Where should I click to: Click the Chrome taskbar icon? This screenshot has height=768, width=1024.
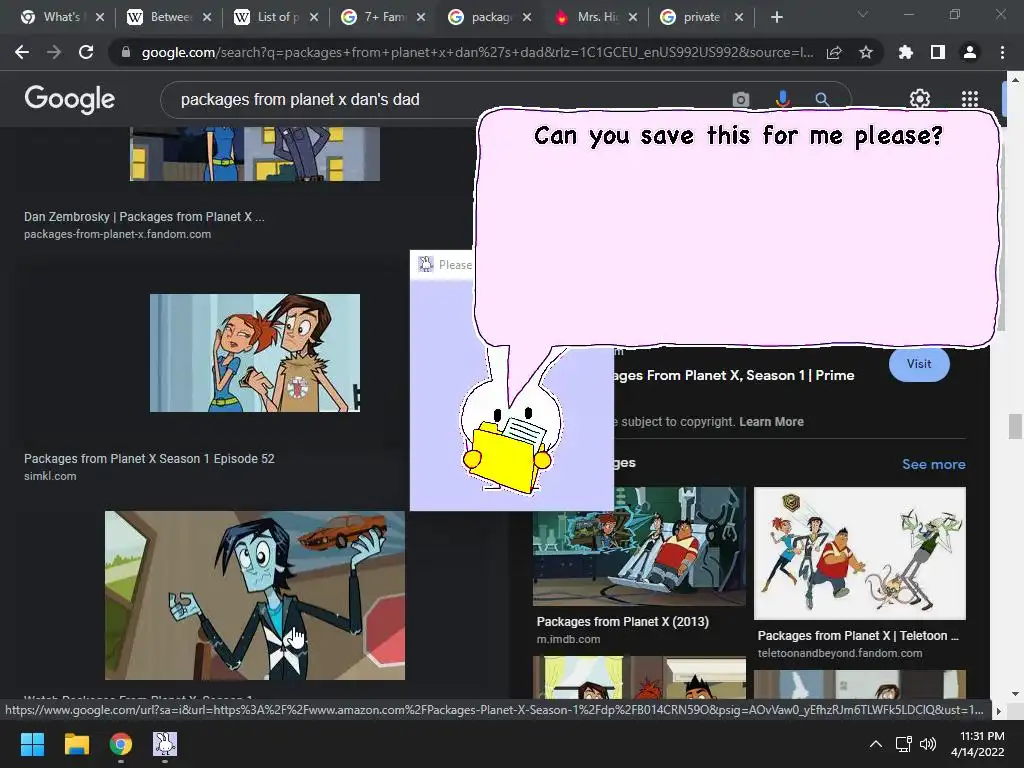[x=121, y=744]
